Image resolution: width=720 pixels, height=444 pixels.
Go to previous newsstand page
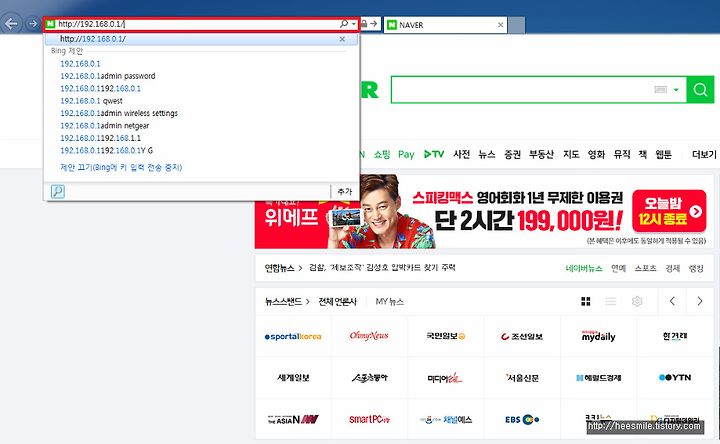click(x=672, y=301)
